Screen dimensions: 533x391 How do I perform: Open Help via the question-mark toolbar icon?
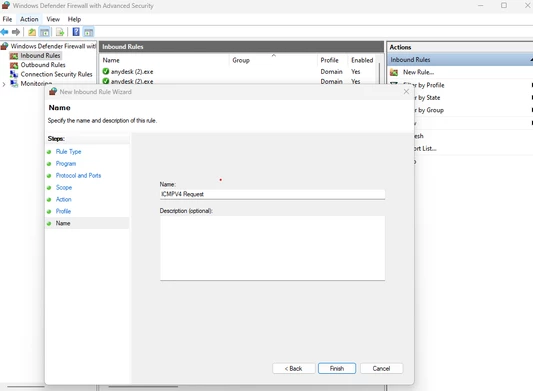76,32
